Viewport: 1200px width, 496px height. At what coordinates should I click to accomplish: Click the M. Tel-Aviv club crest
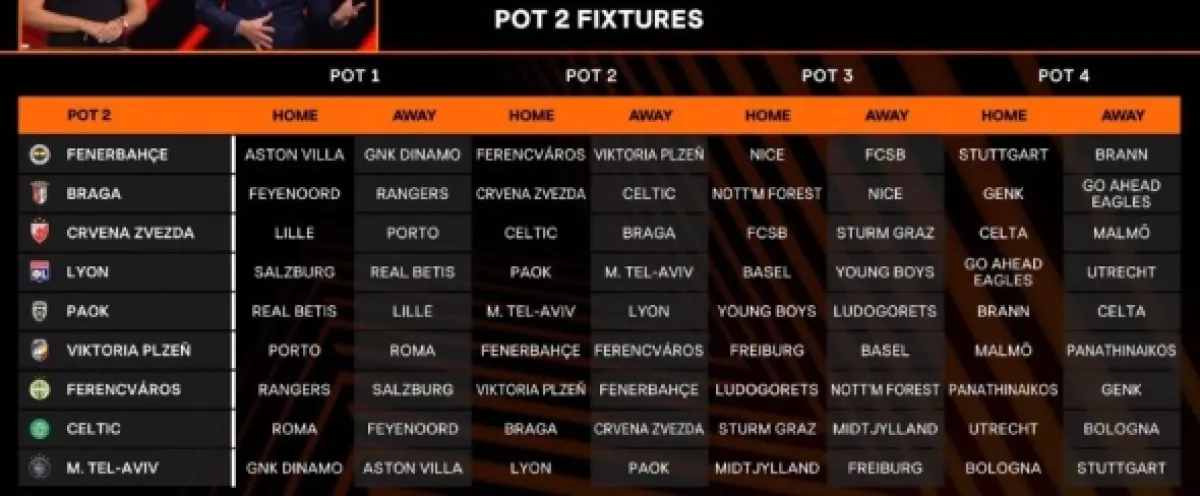(40, 468)
